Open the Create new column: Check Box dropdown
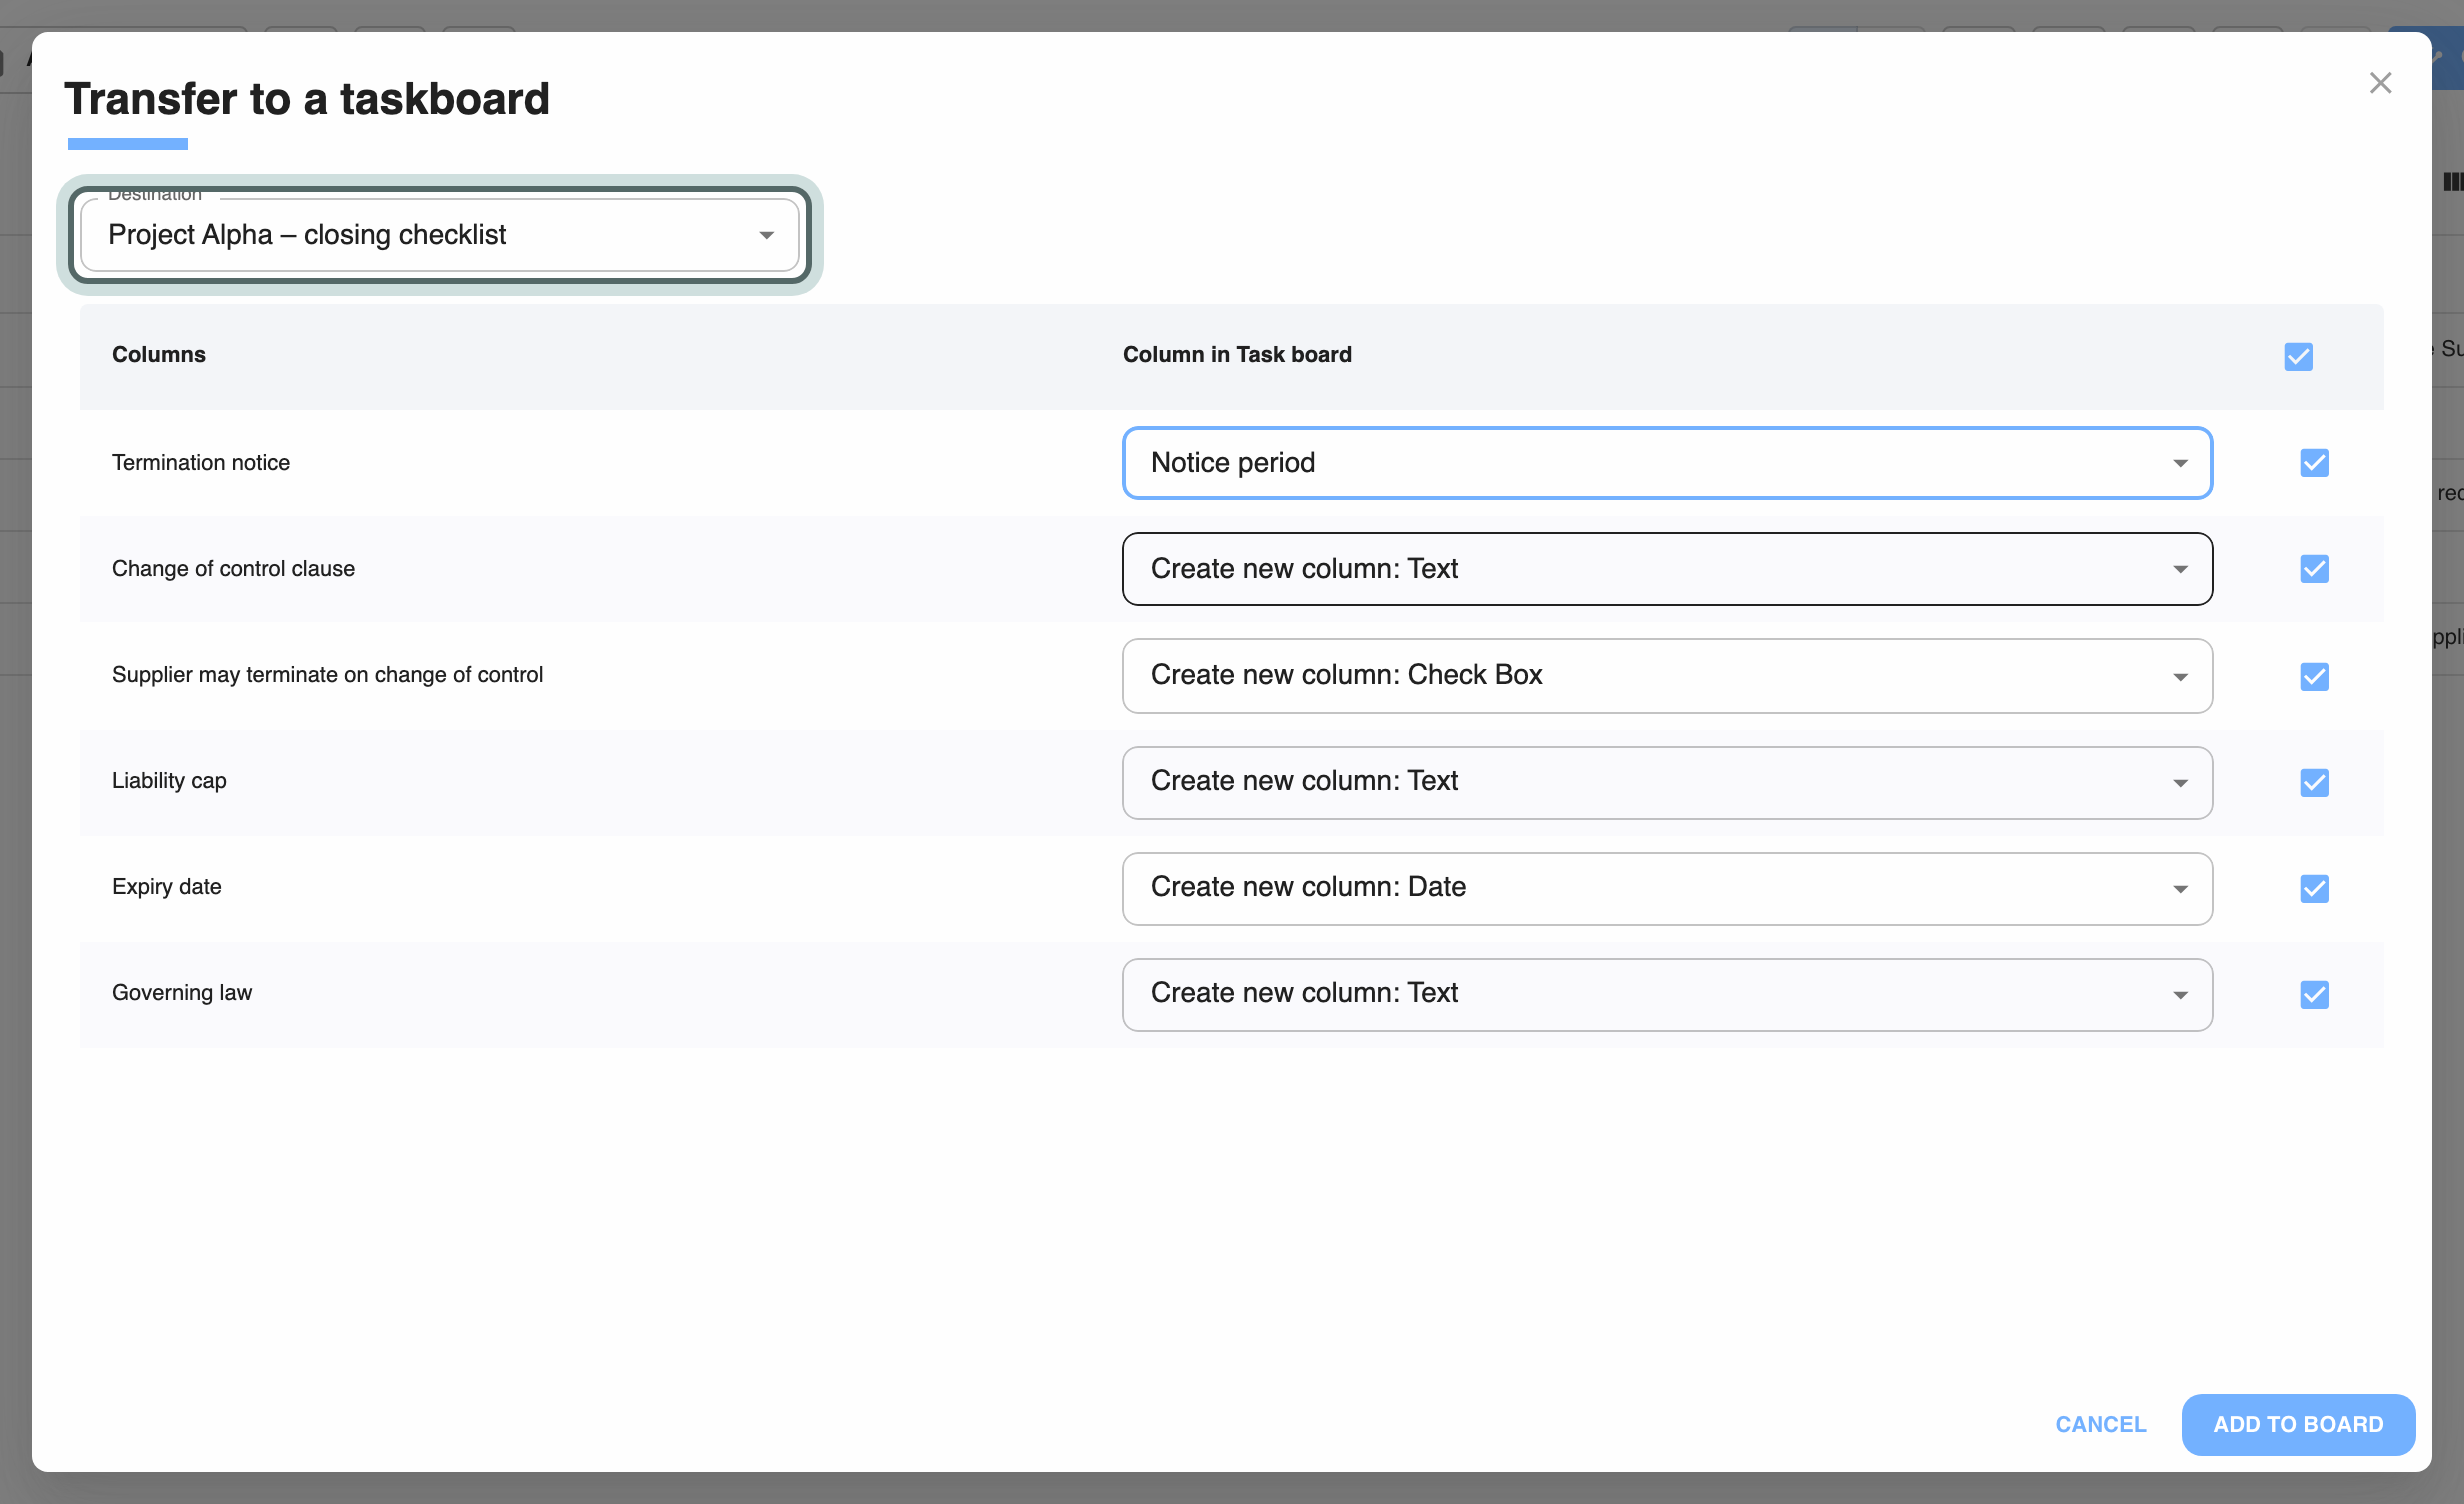 click(1667, 676)
